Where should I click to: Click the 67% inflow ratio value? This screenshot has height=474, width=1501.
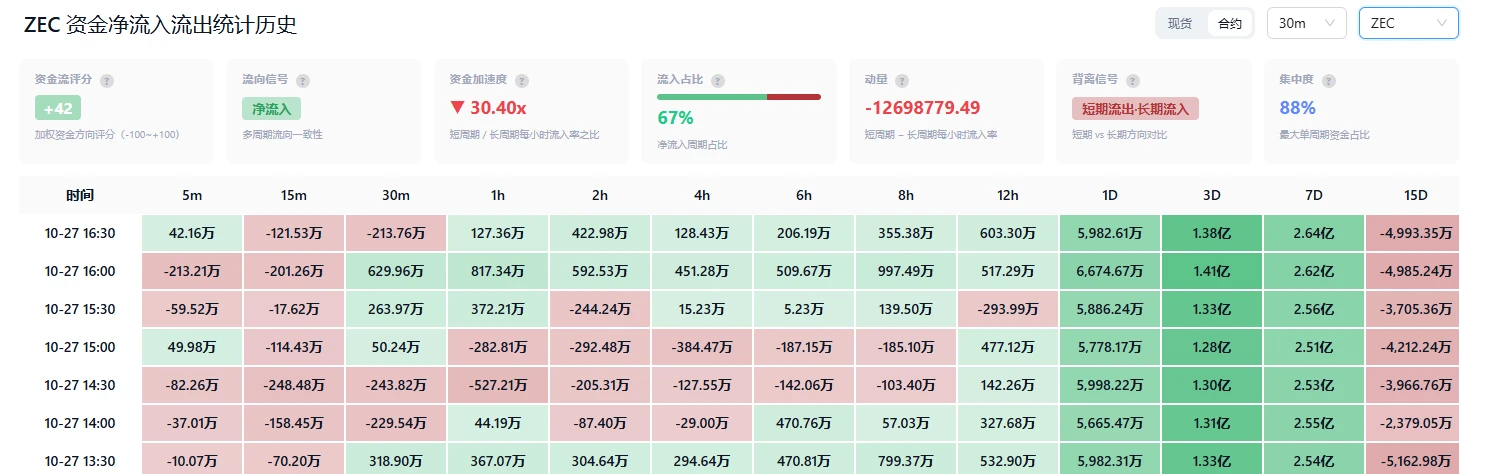point(675,117)
